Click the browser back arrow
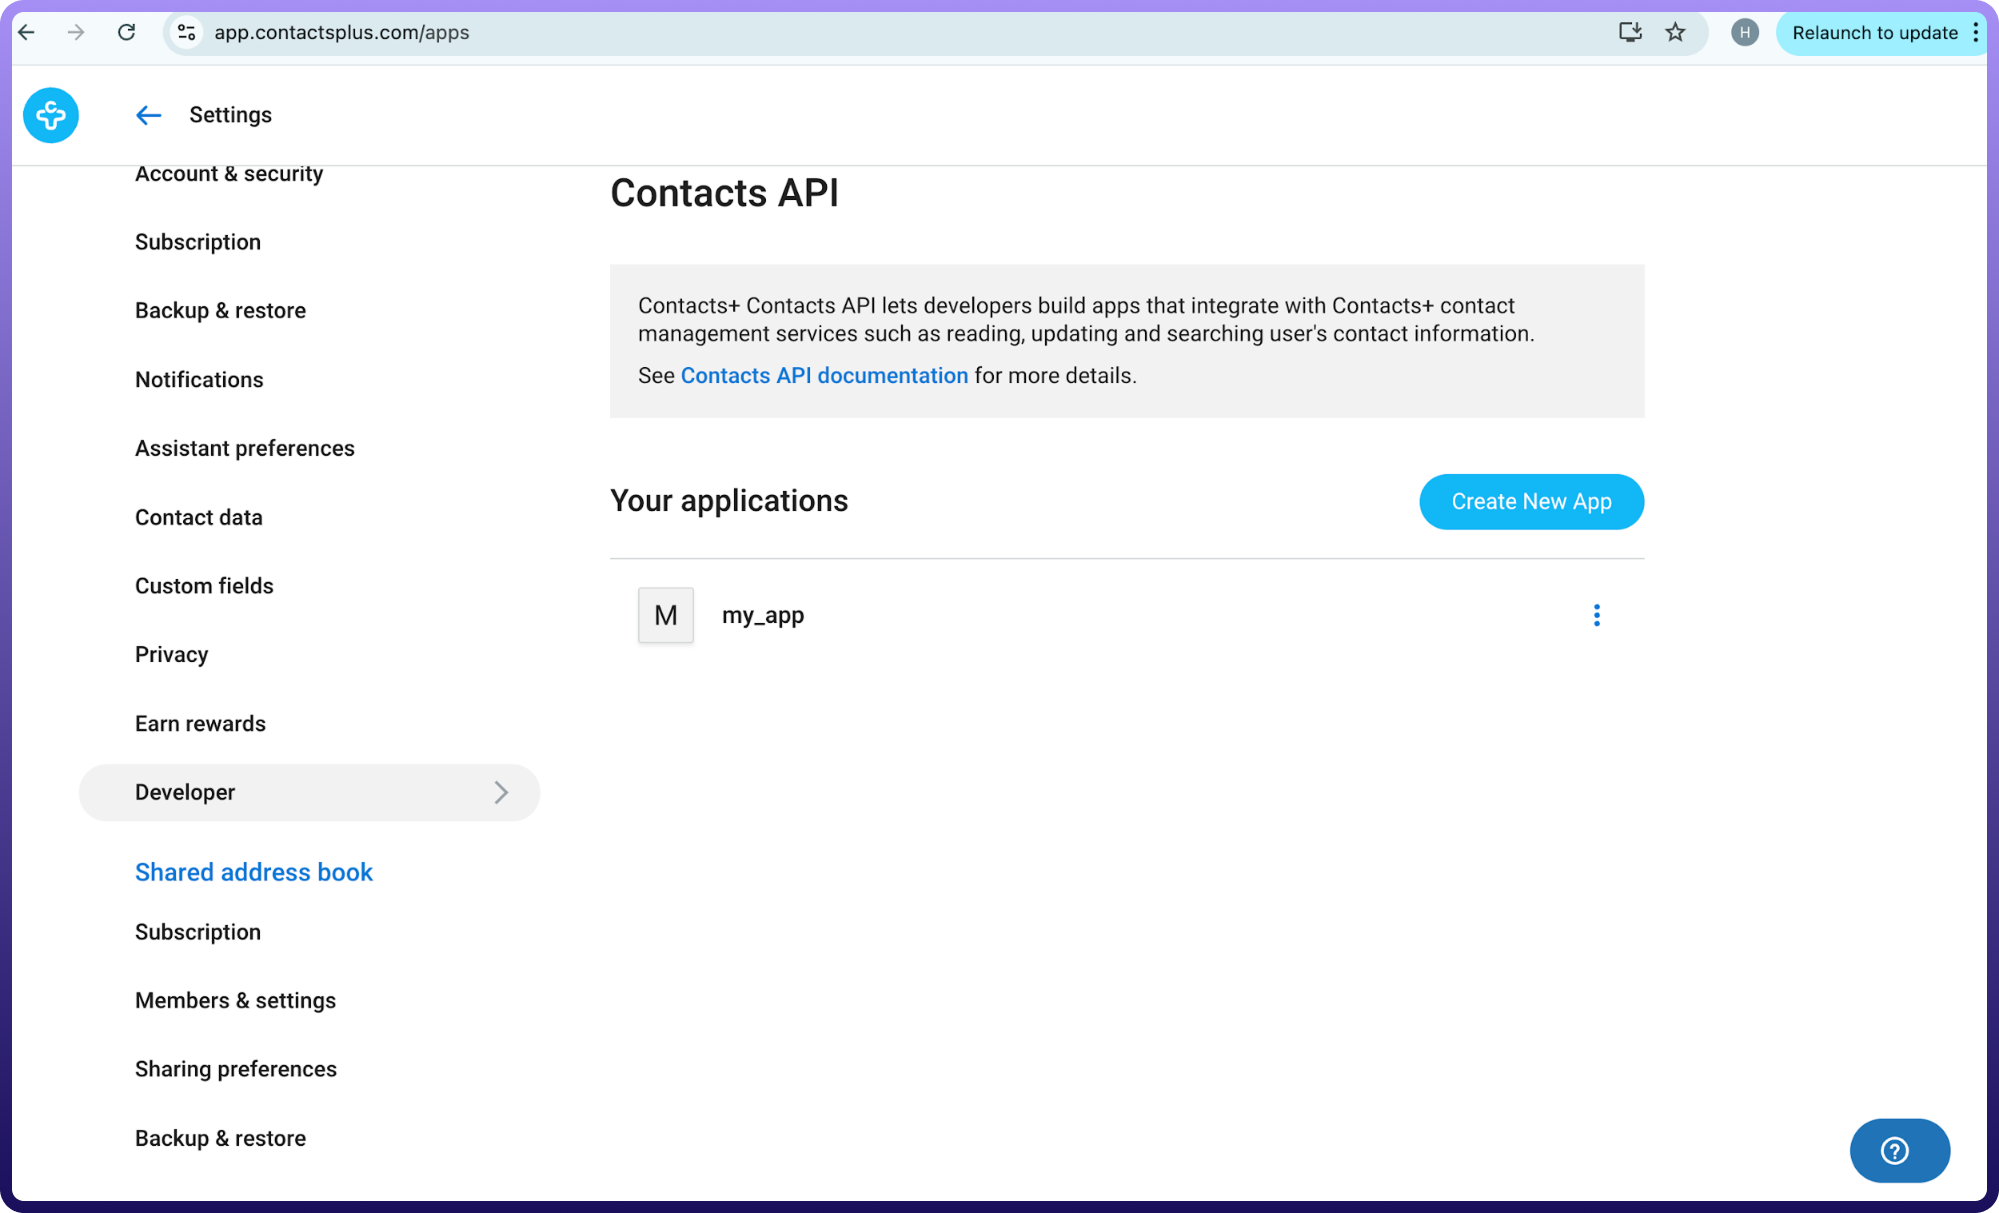 tap(27, 32)
